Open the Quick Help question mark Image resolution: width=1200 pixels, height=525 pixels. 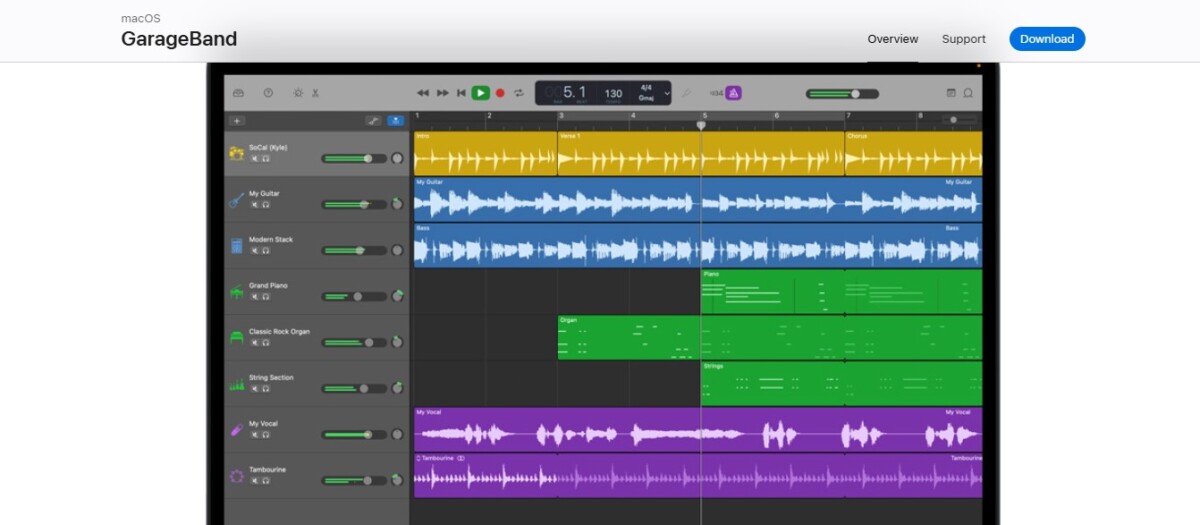point(268,93)
